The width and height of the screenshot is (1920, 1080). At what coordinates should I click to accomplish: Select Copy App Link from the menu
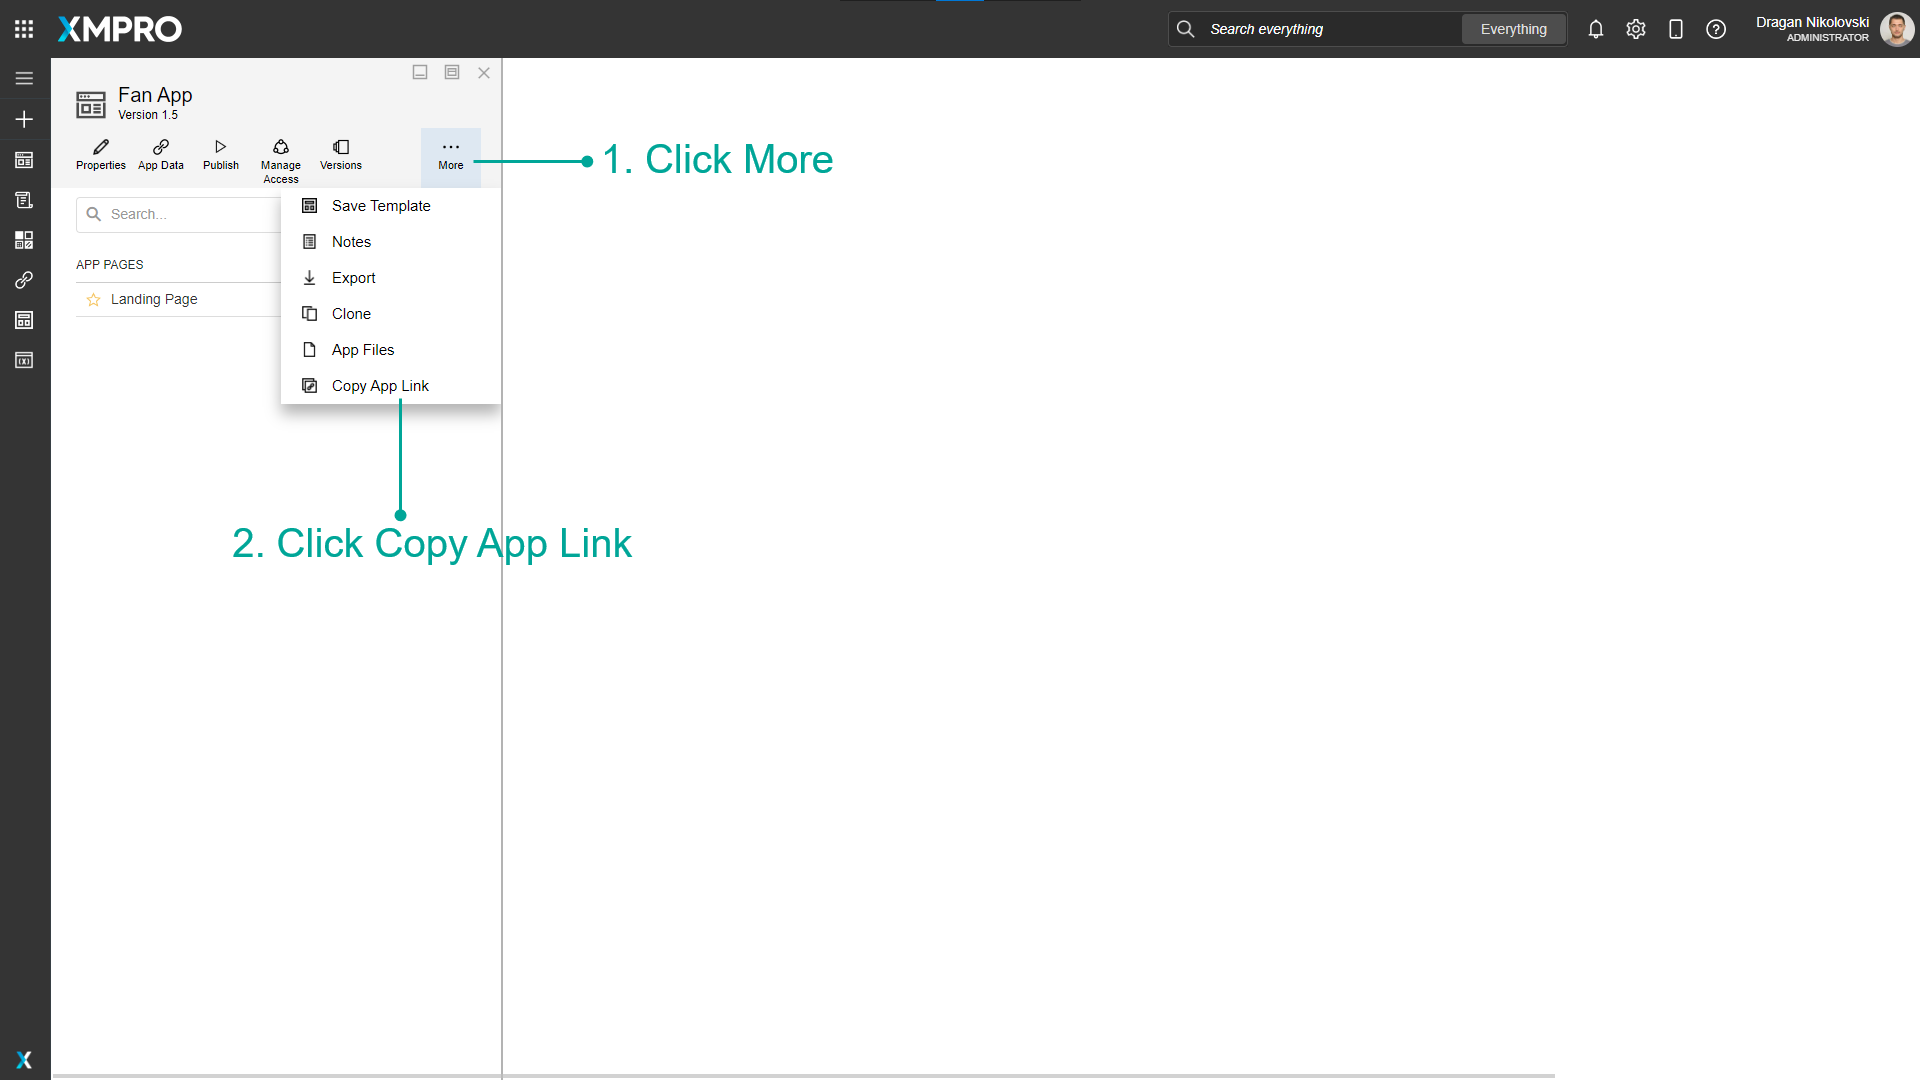[380, 385]
